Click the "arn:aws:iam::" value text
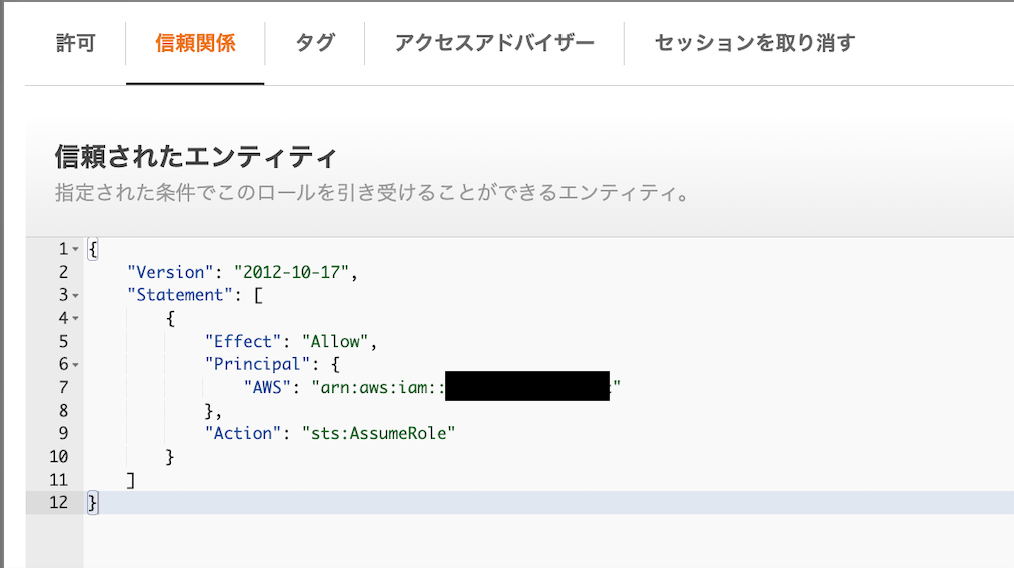This screenshot has height=568, width=1014. point(378,388)
